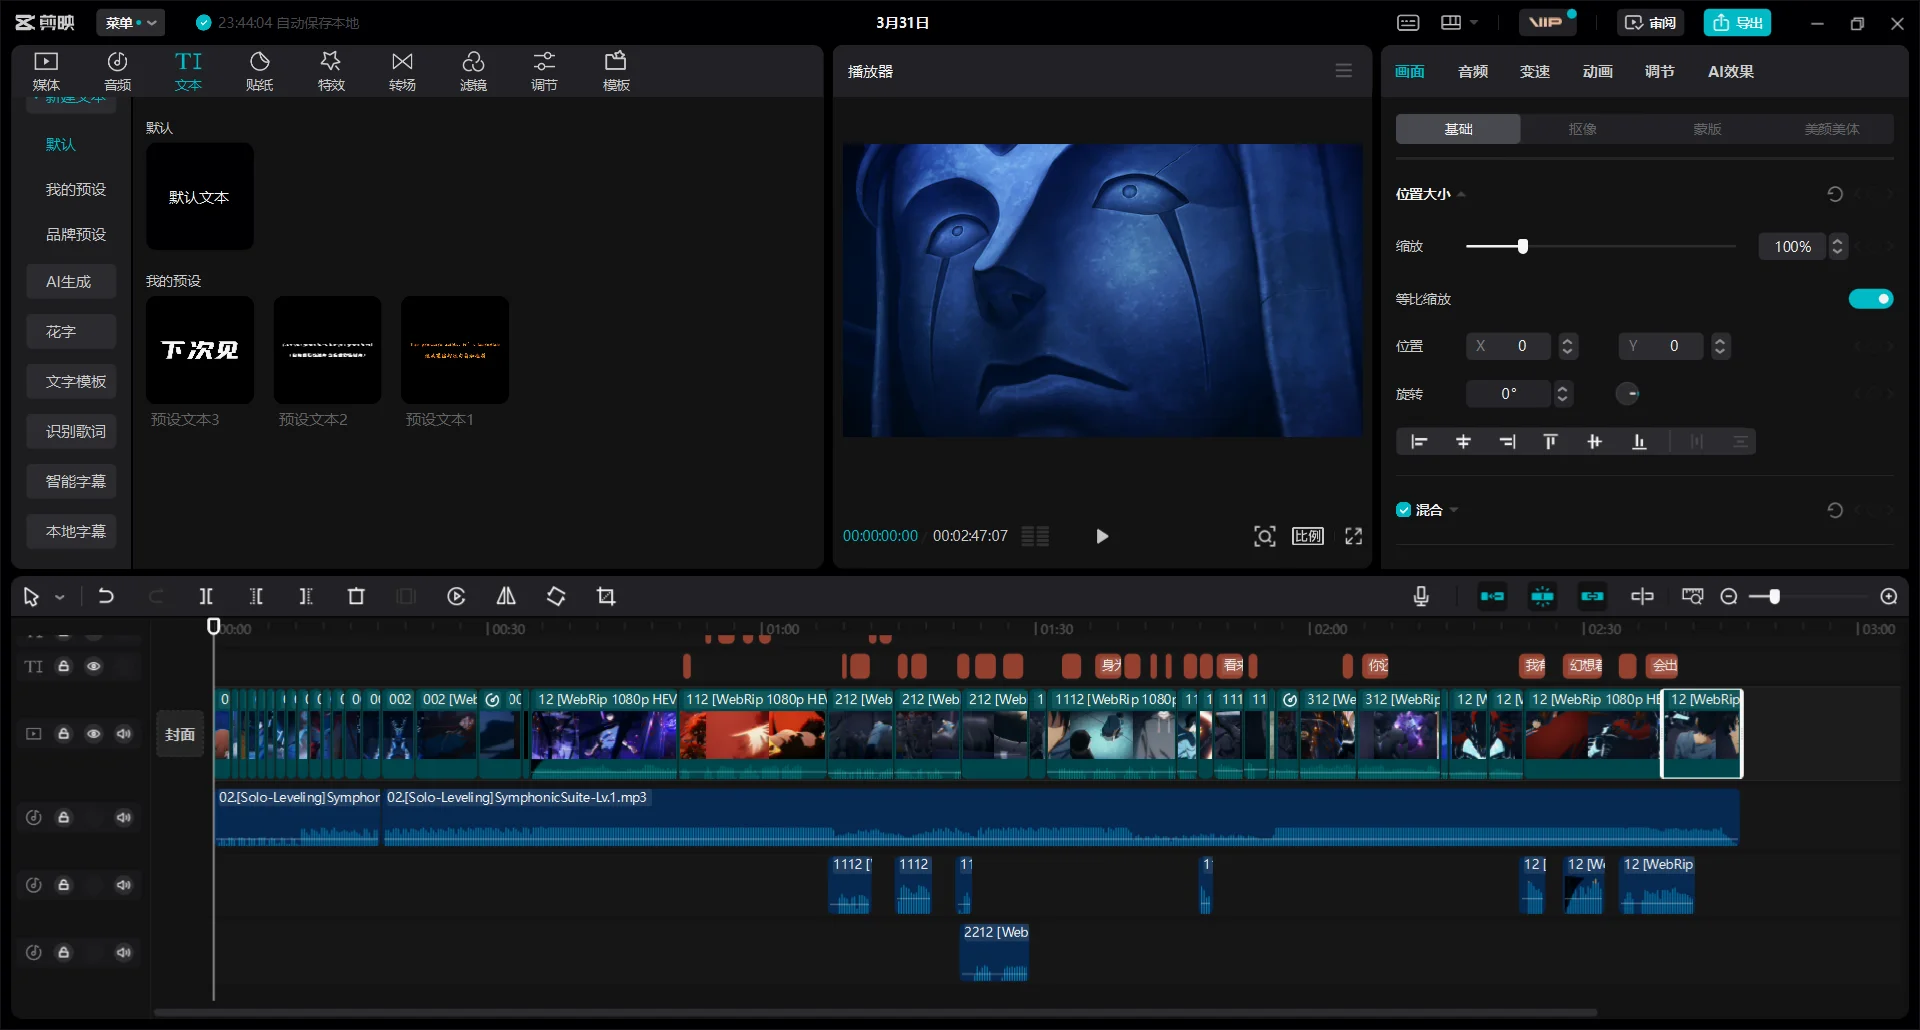Image resolution: width=1920 pixels, height=1030 pixels.
Task: Switch to the 动画 animation tab
Action: [x=1598, y=71]
